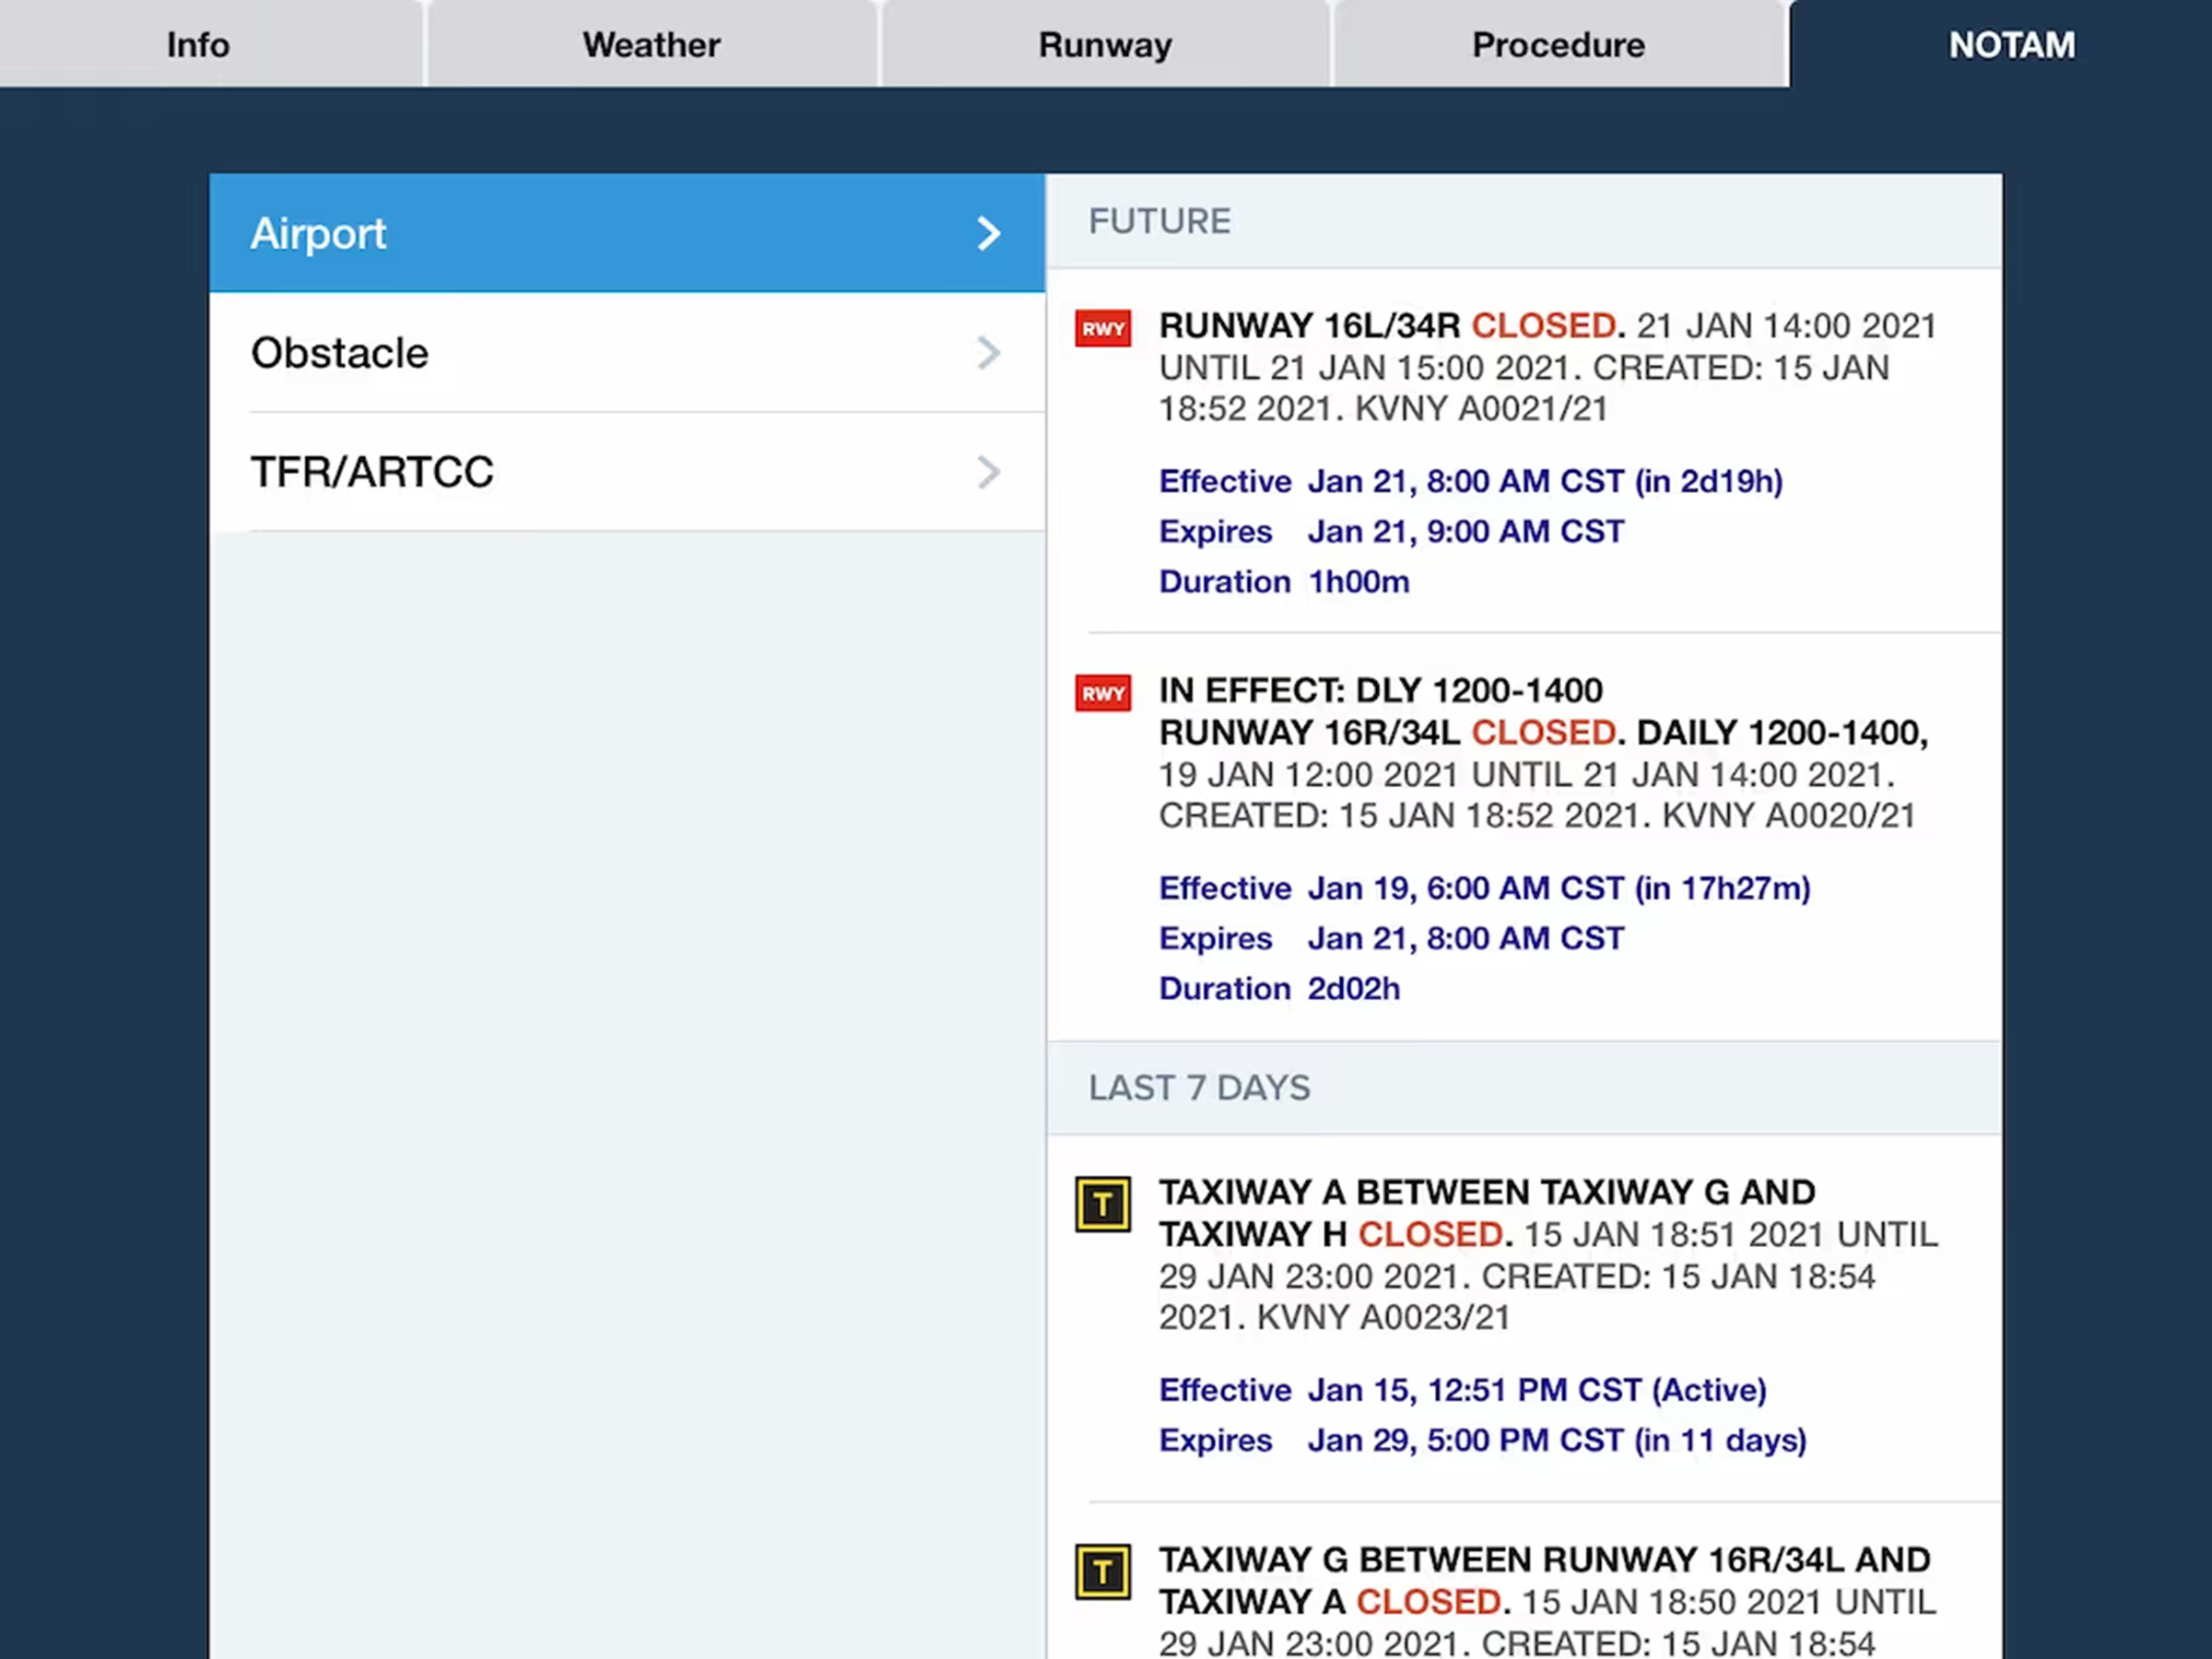The width and height of the screenshot is (2212, 1659).
Task: Switch to the Info tab
Action: (x=198, y=45)
